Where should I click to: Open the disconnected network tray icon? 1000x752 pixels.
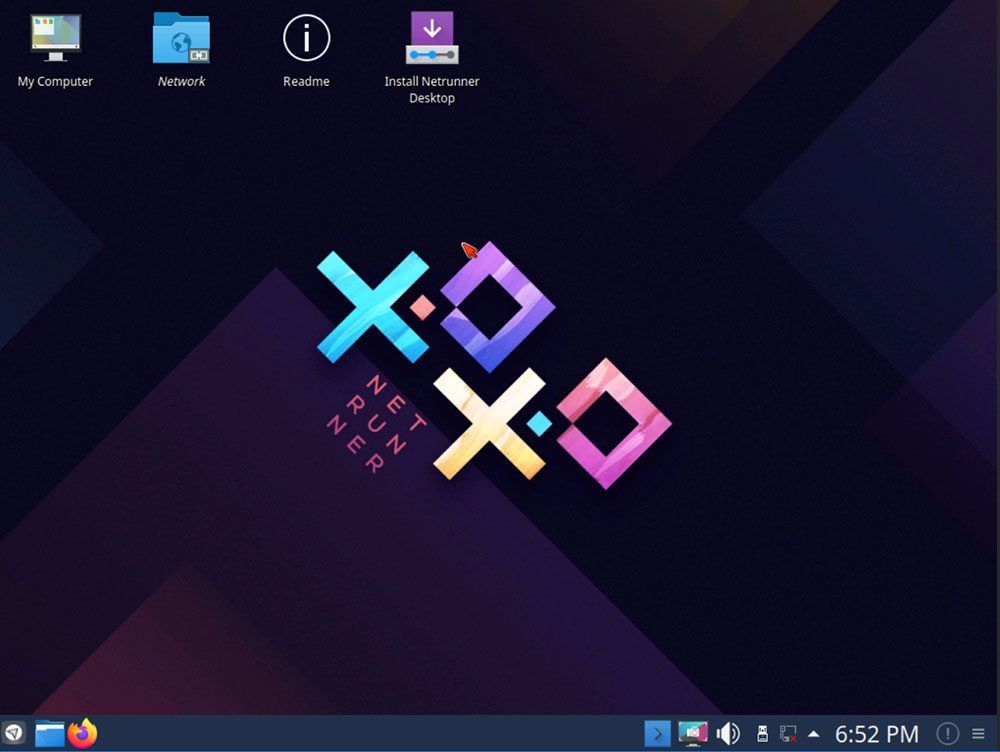[x=788, y=734]
